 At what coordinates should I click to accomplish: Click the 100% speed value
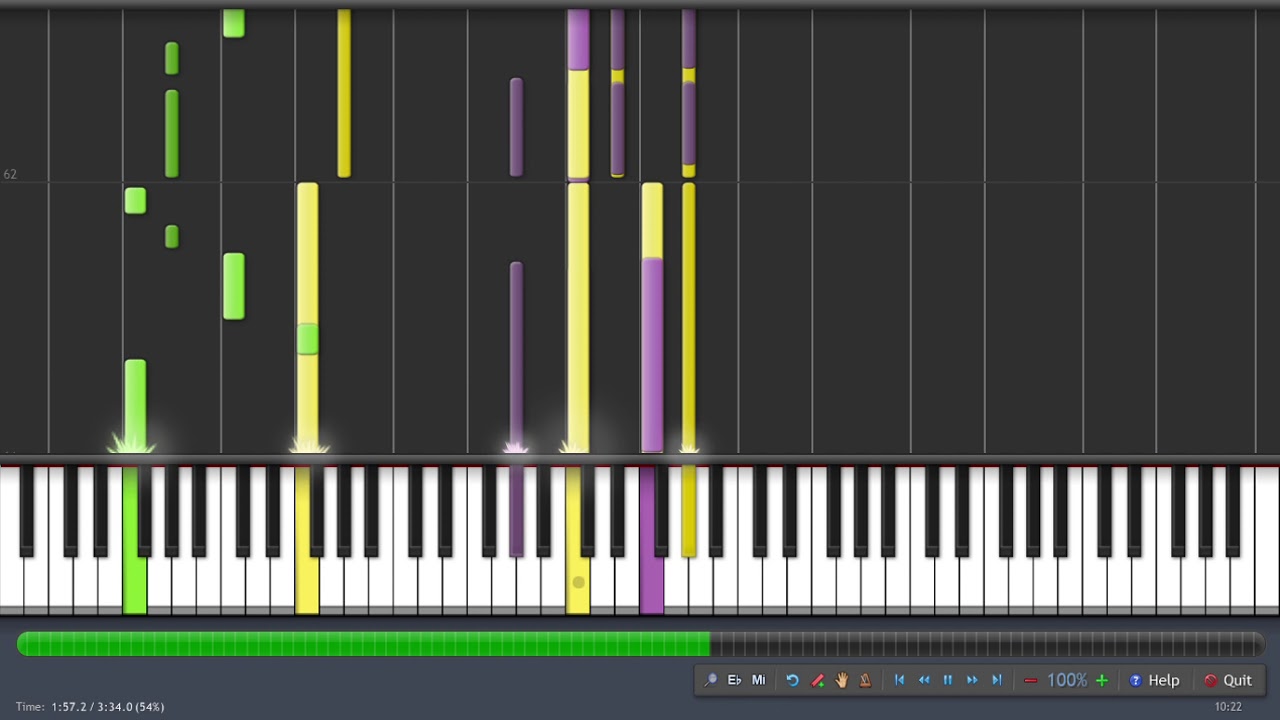click(1067, 680)
